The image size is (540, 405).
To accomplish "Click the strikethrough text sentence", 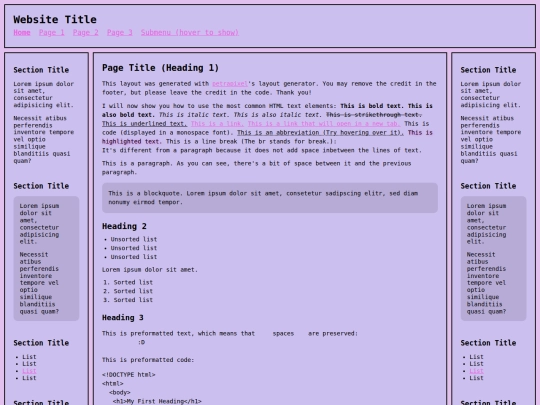I will point(374,115).
